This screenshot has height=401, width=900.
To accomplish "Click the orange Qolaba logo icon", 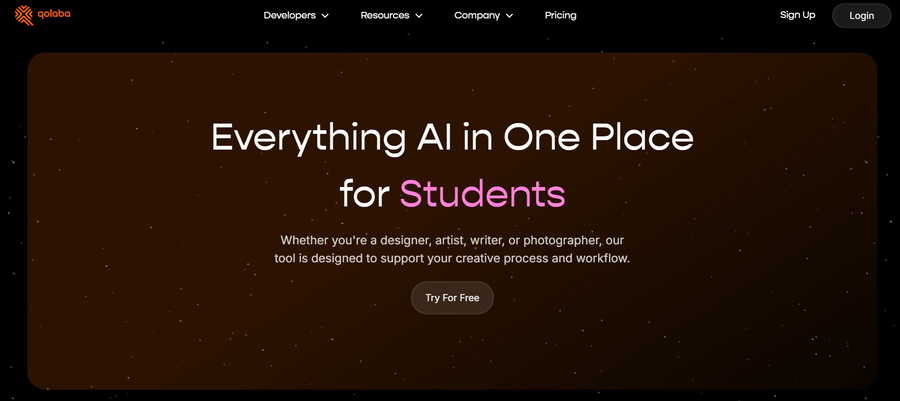I will click(24, 15).
